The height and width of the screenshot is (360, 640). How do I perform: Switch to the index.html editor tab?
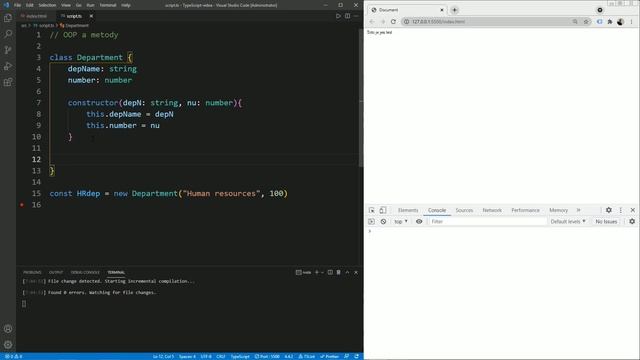click(36, 16)
